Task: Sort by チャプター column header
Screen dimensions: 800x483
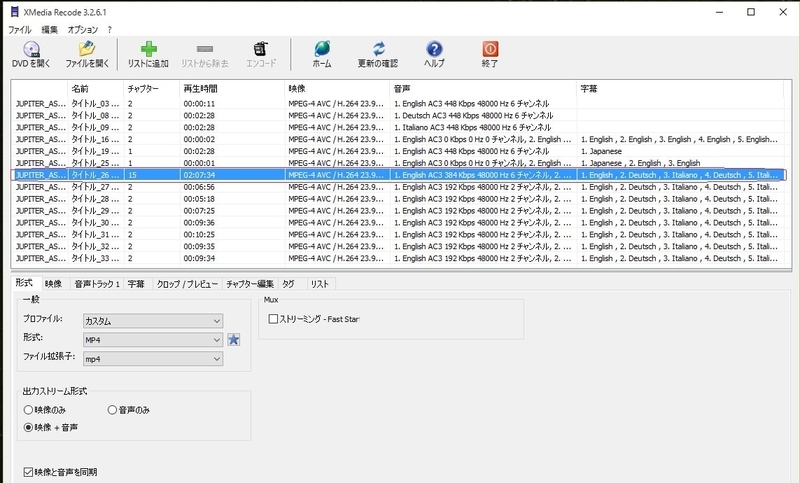Action: point(152,89)
